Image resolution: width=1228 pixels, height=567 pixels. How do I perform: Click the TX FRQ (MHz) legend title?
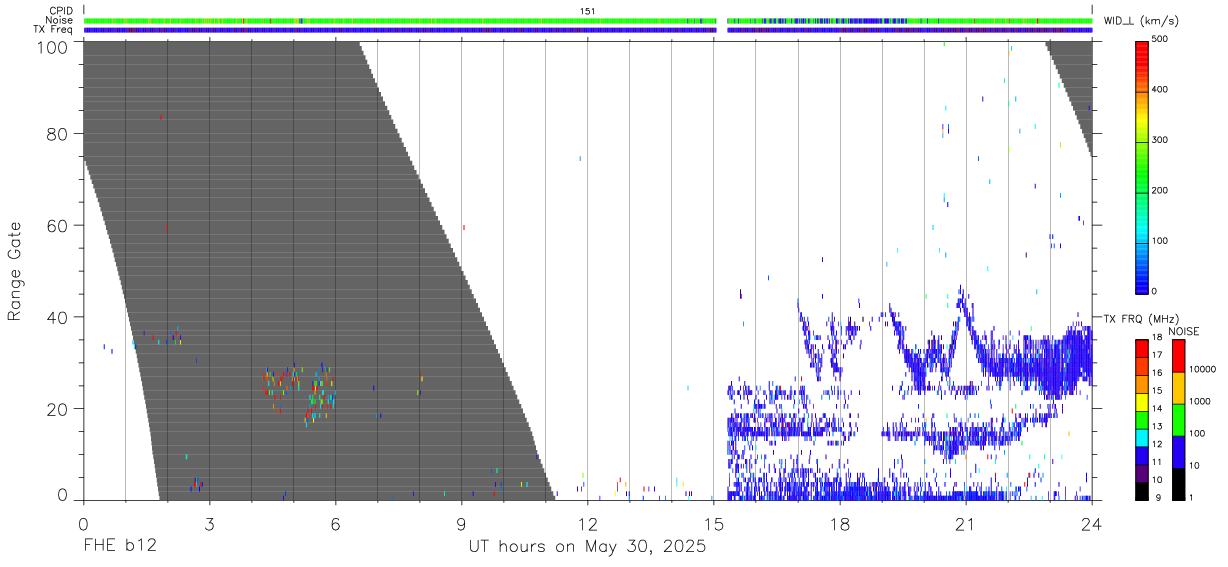[1139, 318]
